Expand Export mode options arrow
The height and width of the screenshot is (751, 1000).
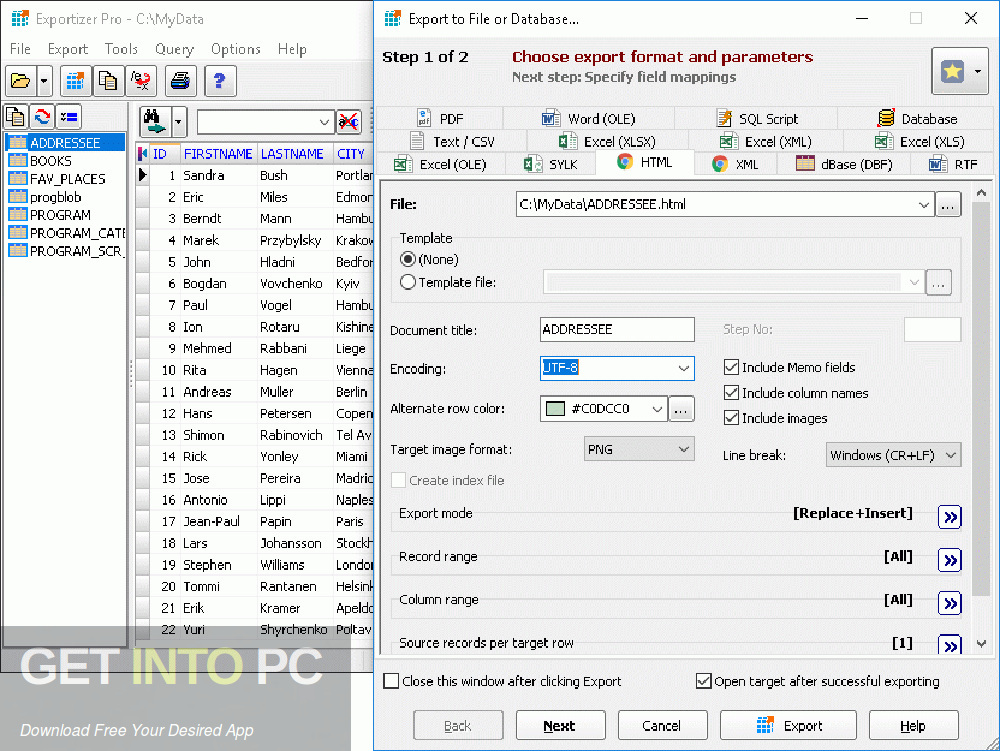950,516
